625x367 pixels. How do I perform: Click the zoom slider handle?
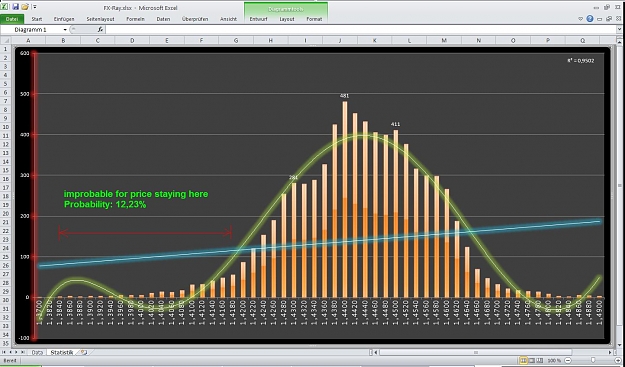coord(593,361)
